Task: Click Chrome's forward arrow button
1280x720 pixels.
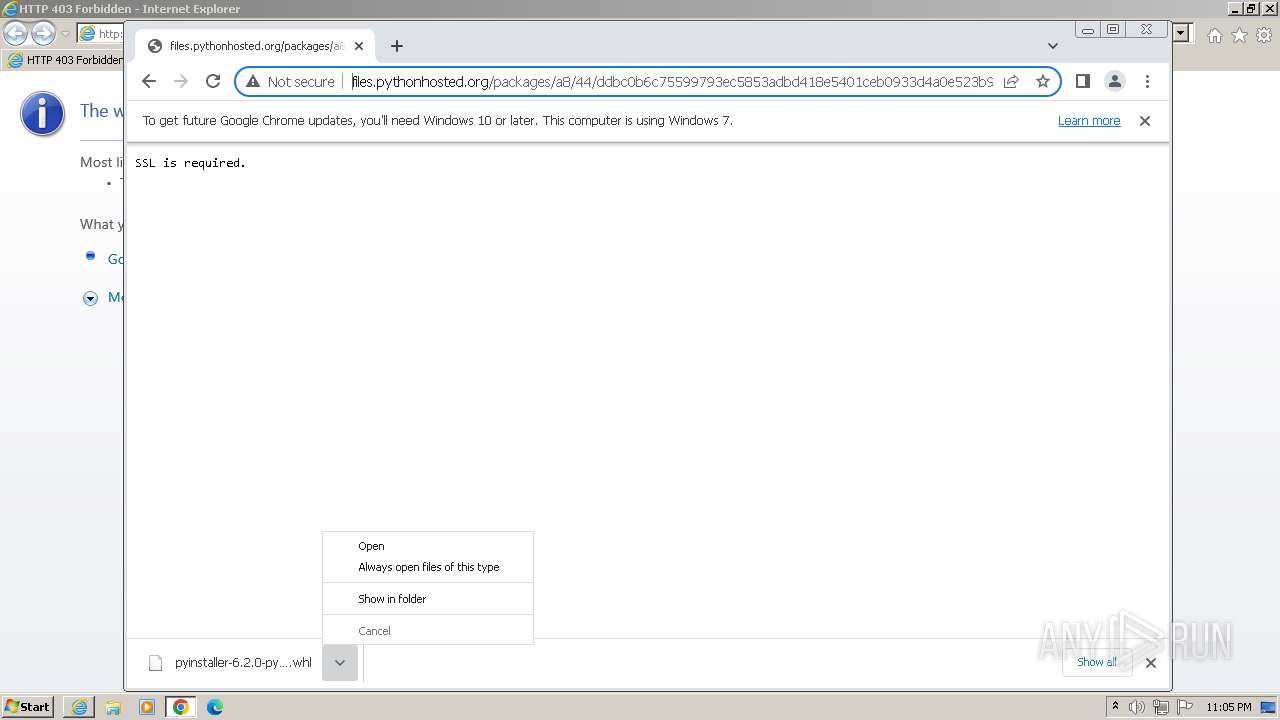Action: pyautogui.click(x=181, y=82)
